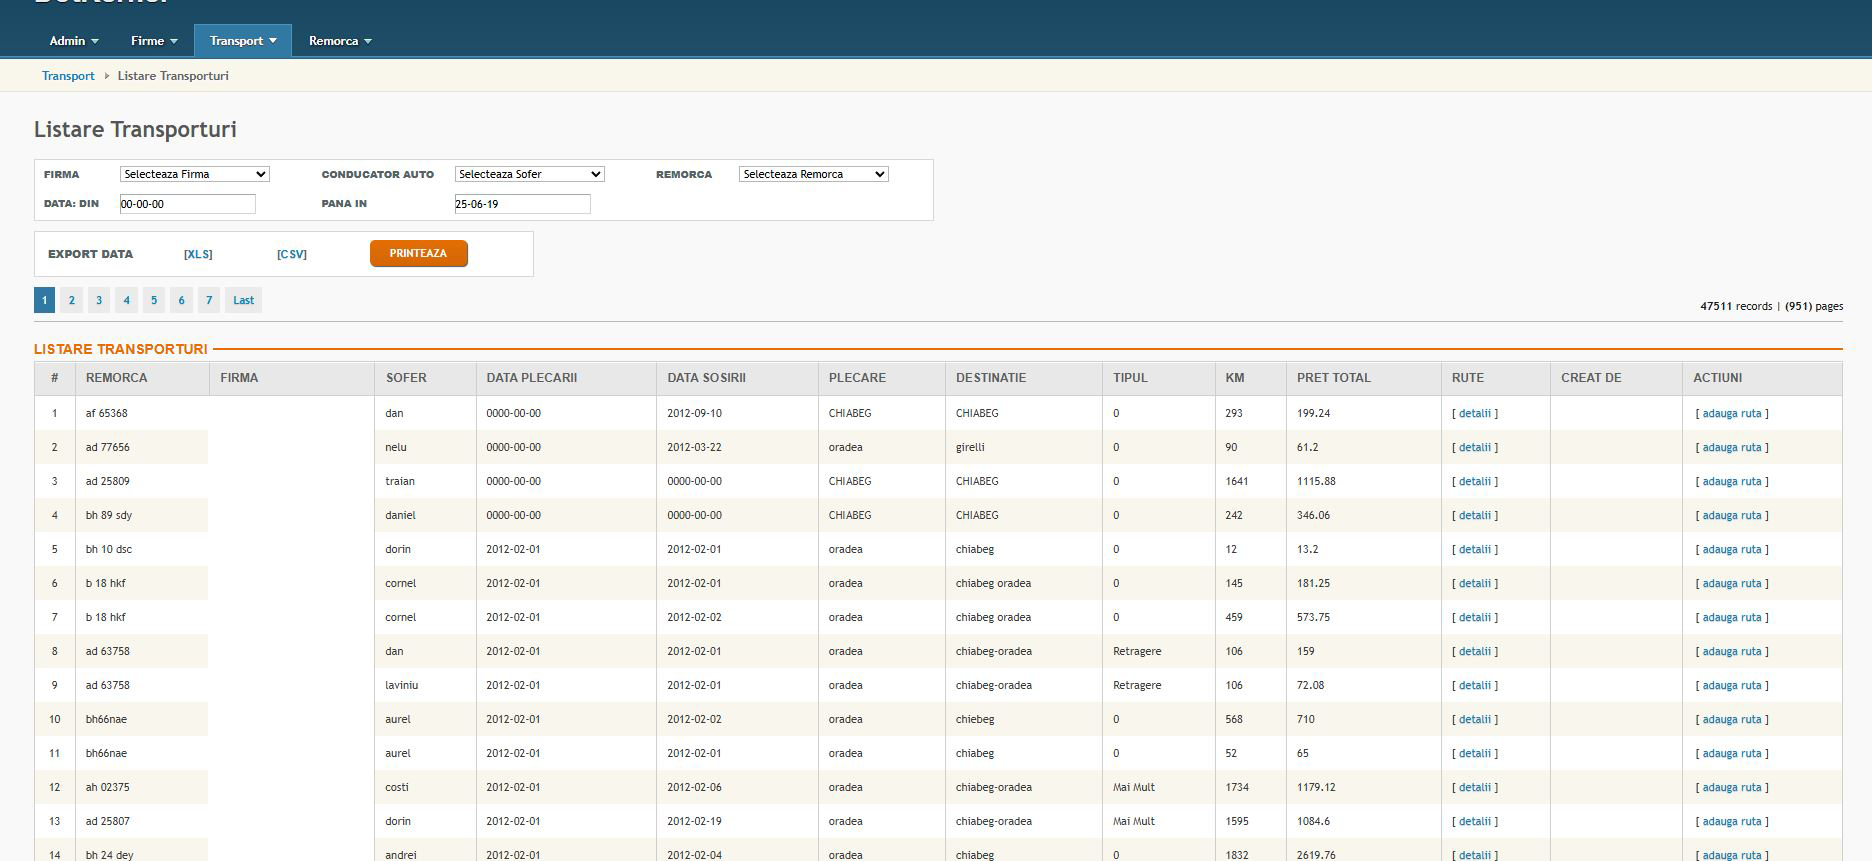Go to page 2 of results
The width and height of the screenshot is (1872, 861).
[x=71, y=300]
